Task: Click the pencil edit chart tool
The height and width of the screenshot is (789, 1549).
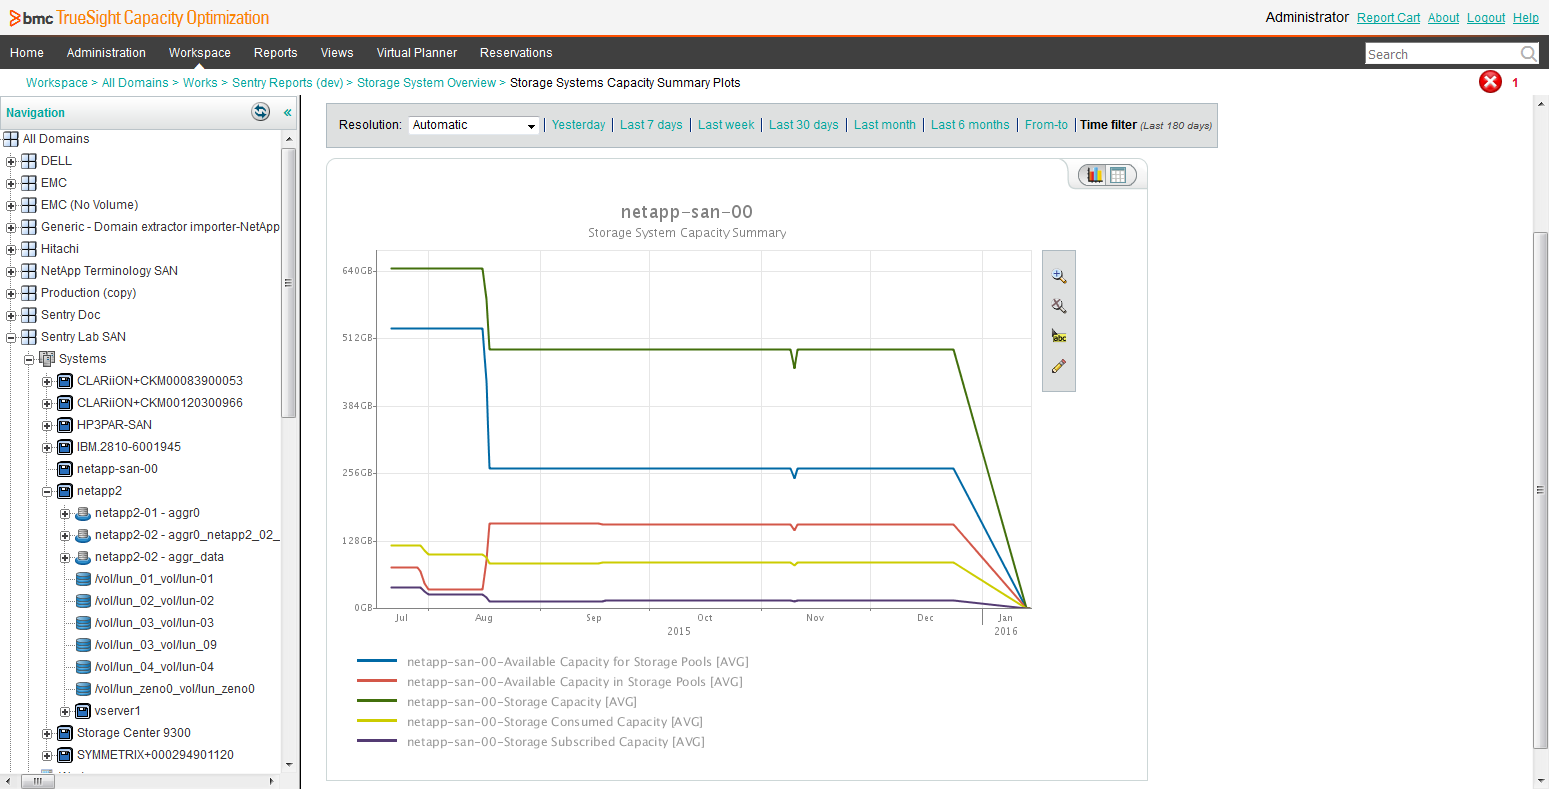Action: point(1059,366)
